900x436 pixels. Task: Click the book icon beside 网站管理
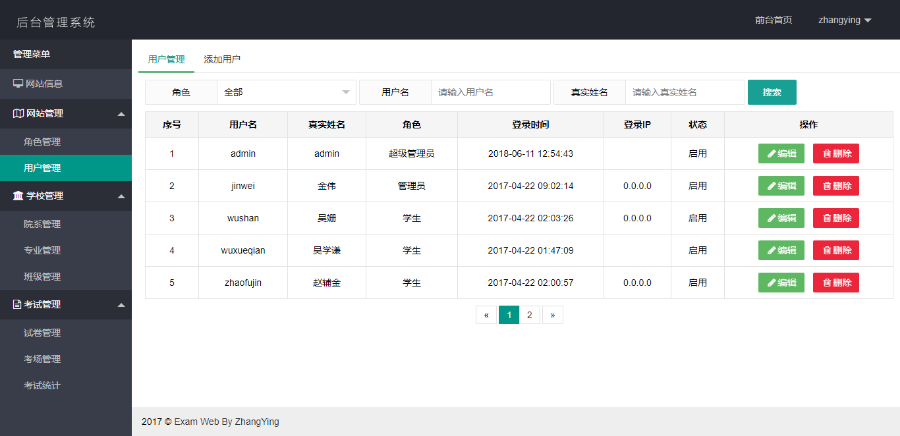18,114
